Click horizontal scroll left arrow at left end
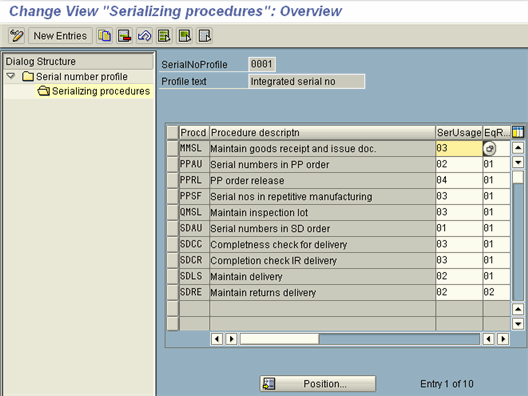 (217, 338)
